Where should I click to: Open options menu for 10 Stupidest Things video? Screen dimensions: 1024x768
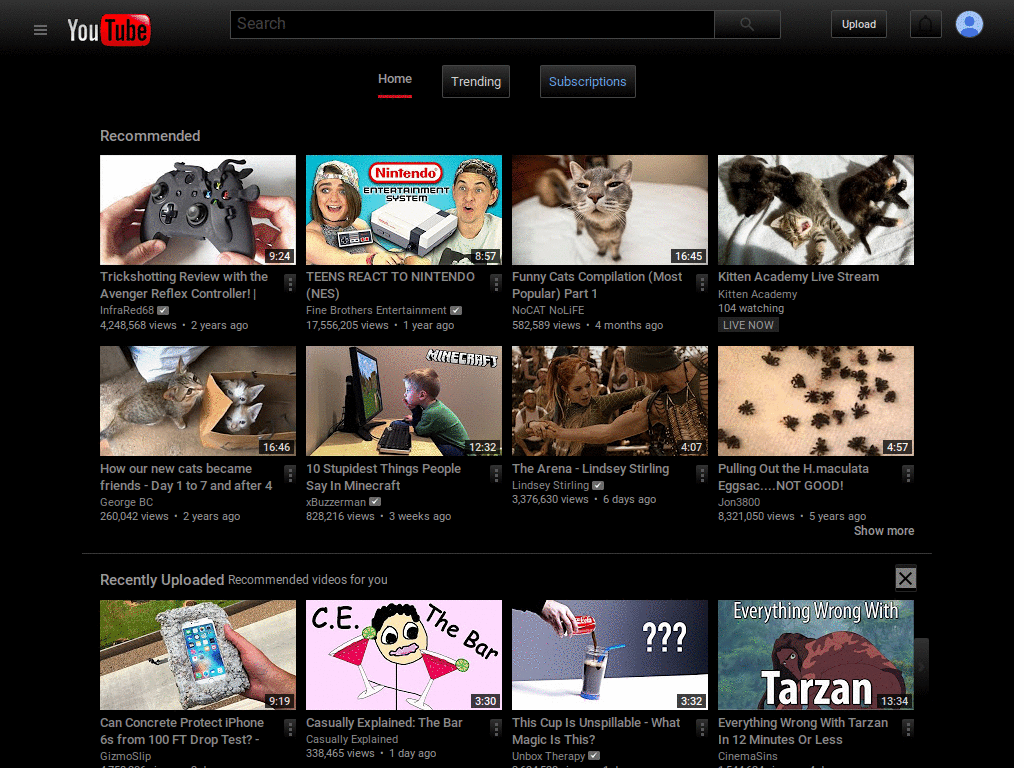pos(496,474)
